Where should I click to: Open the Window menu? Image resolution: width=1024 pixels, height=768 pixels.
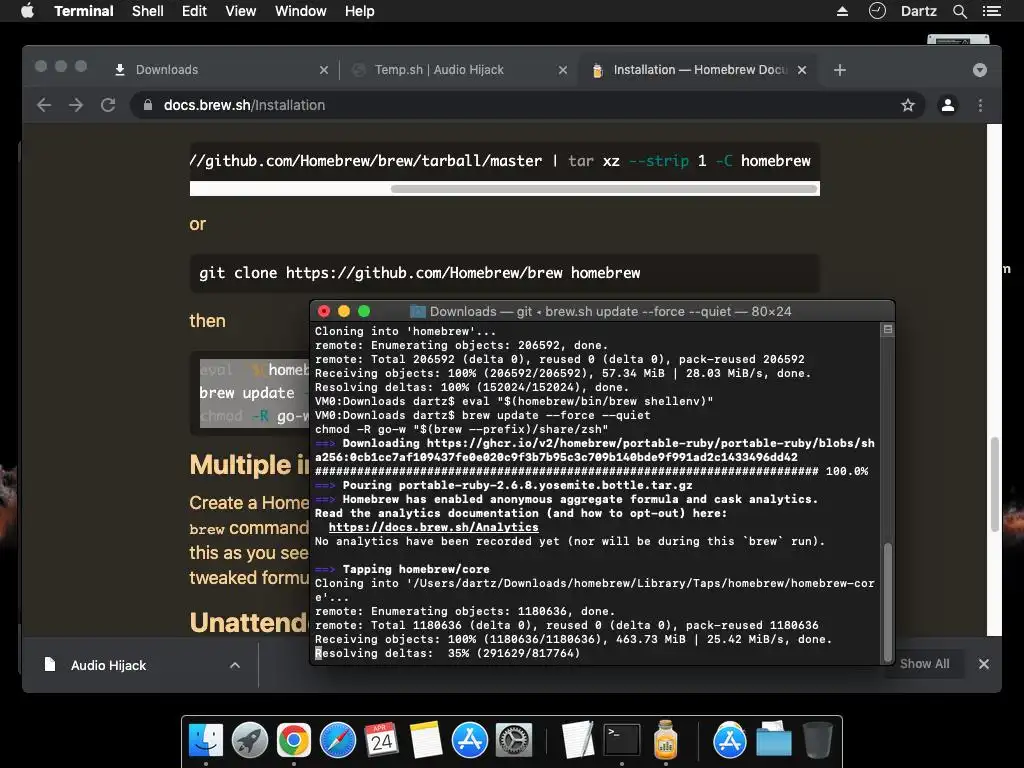click(300, 11)
